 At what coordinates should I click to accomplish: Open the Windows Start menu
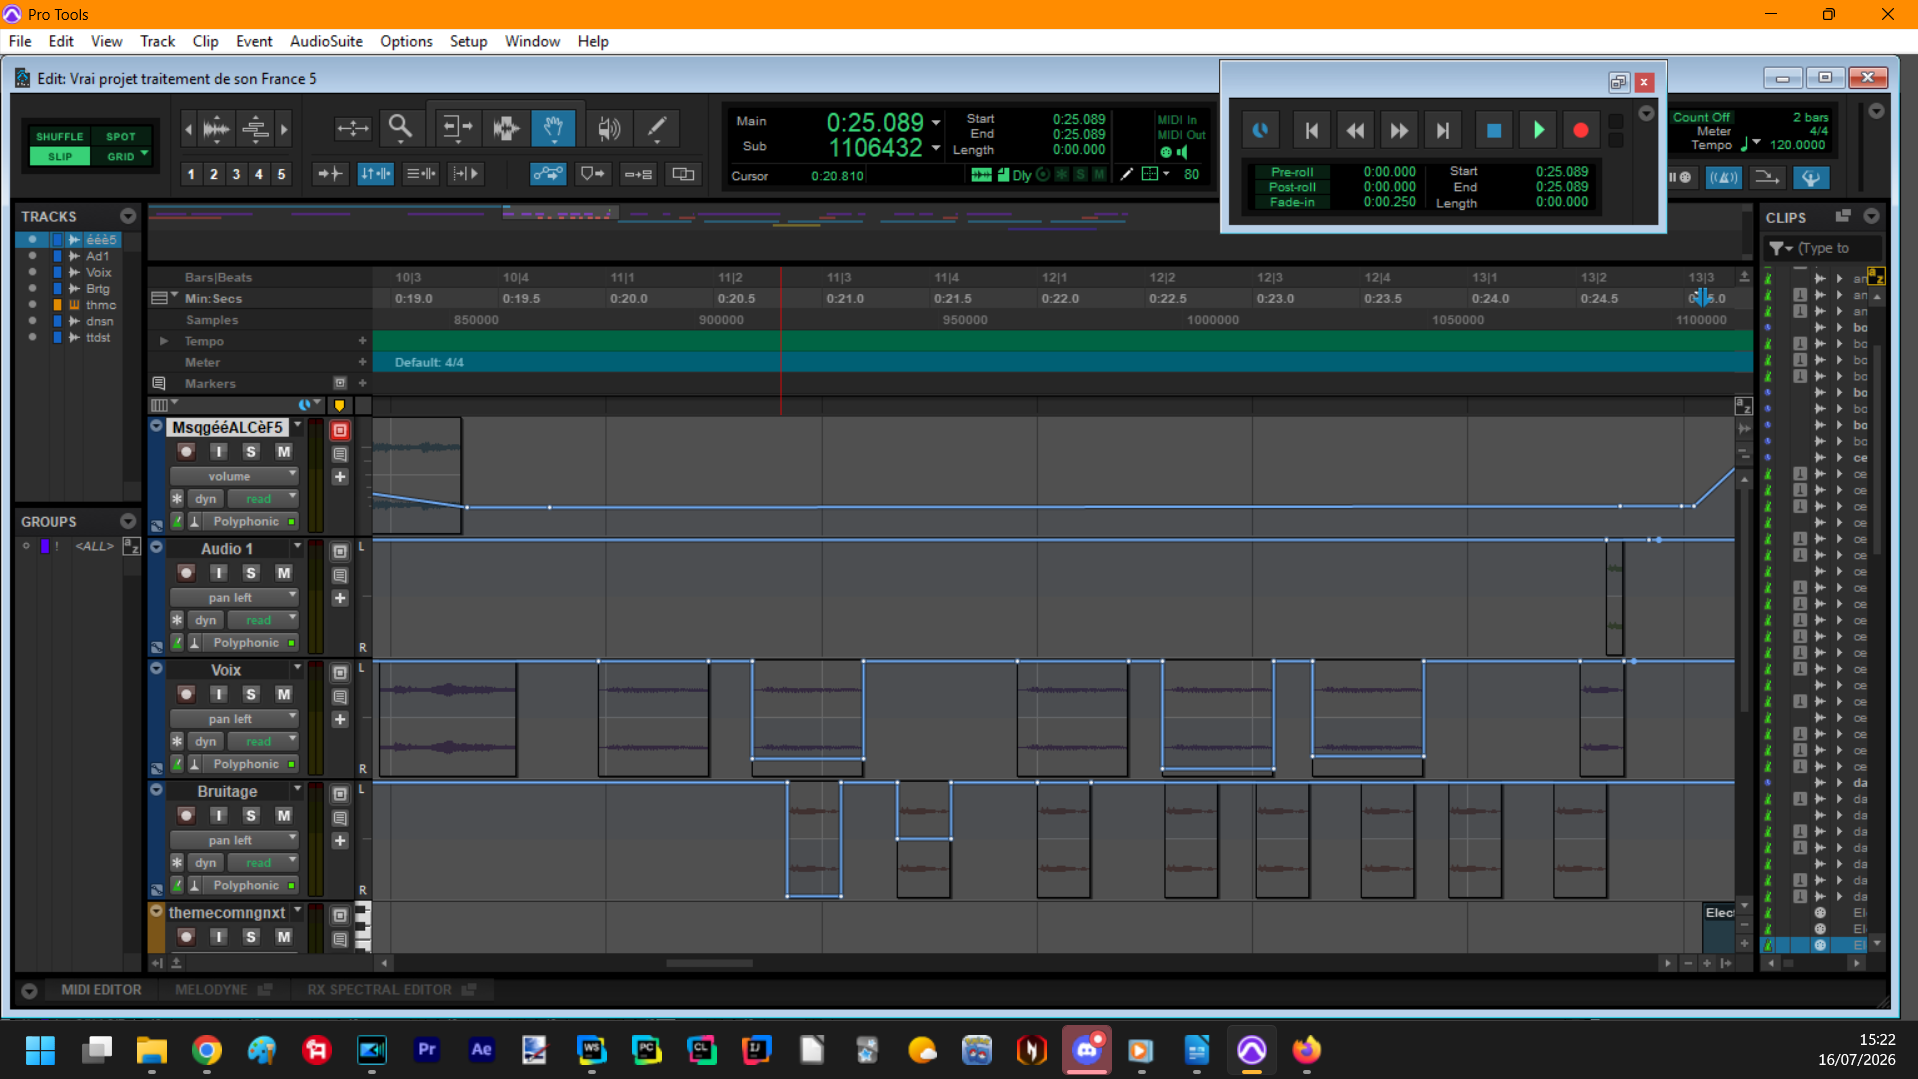[x=41, y=1050]
